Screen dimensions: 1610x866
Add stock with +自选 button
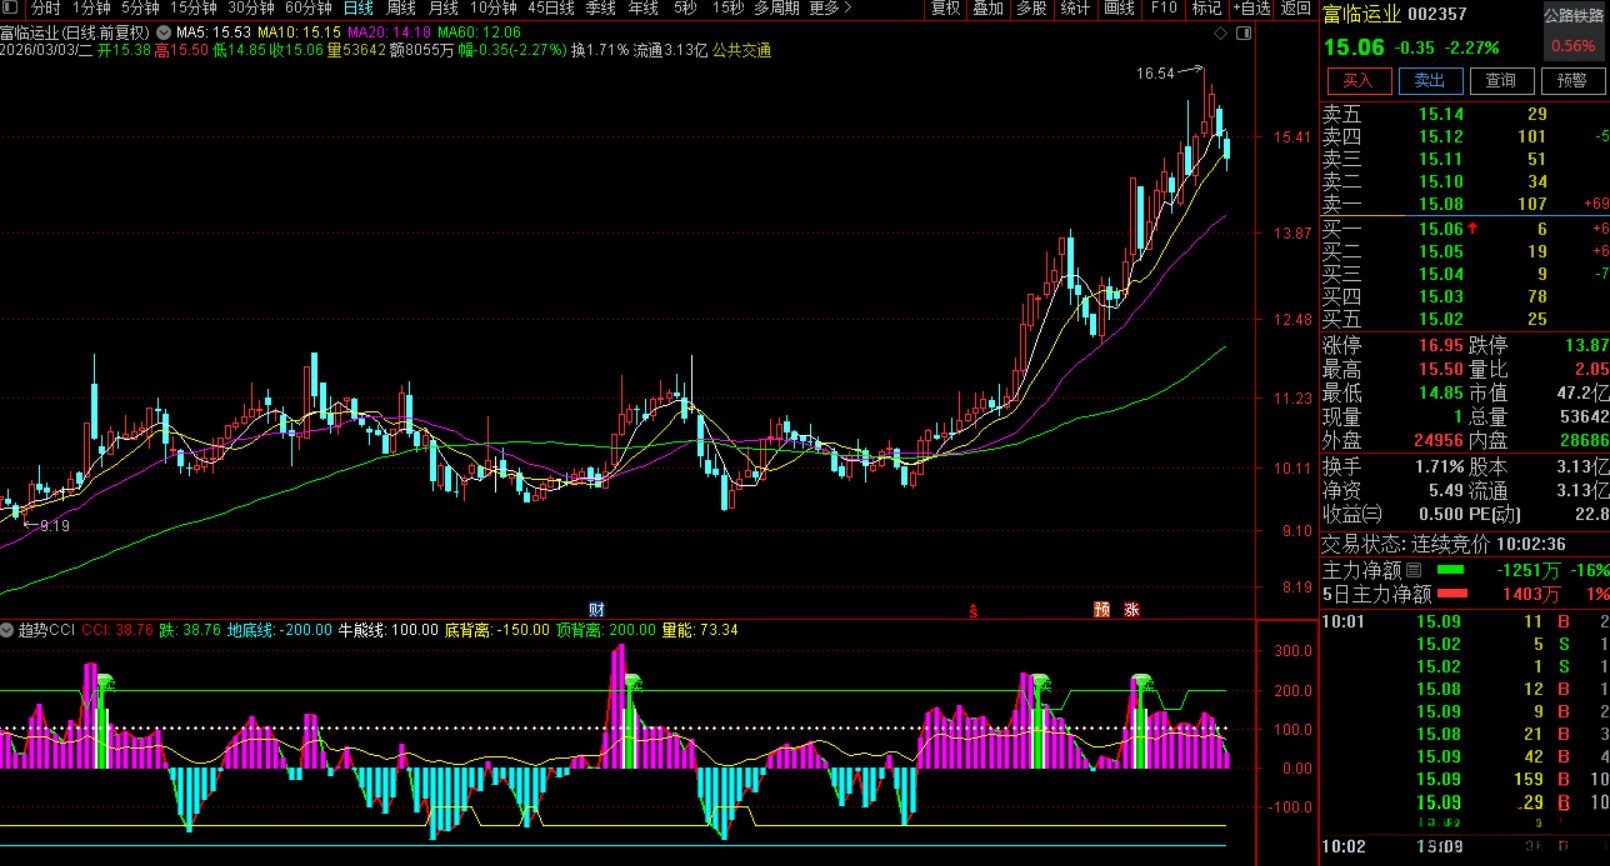[1251, 8]
